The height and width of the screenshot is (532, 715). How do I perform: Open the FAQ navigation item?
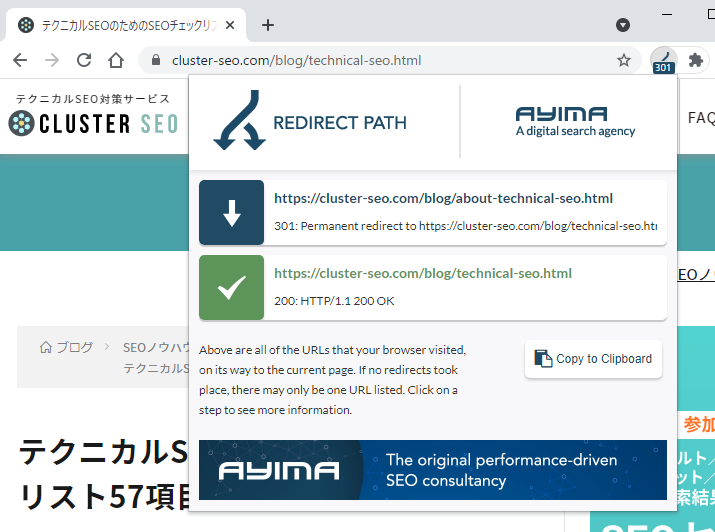pyautogui.click(x=701, y=118)
